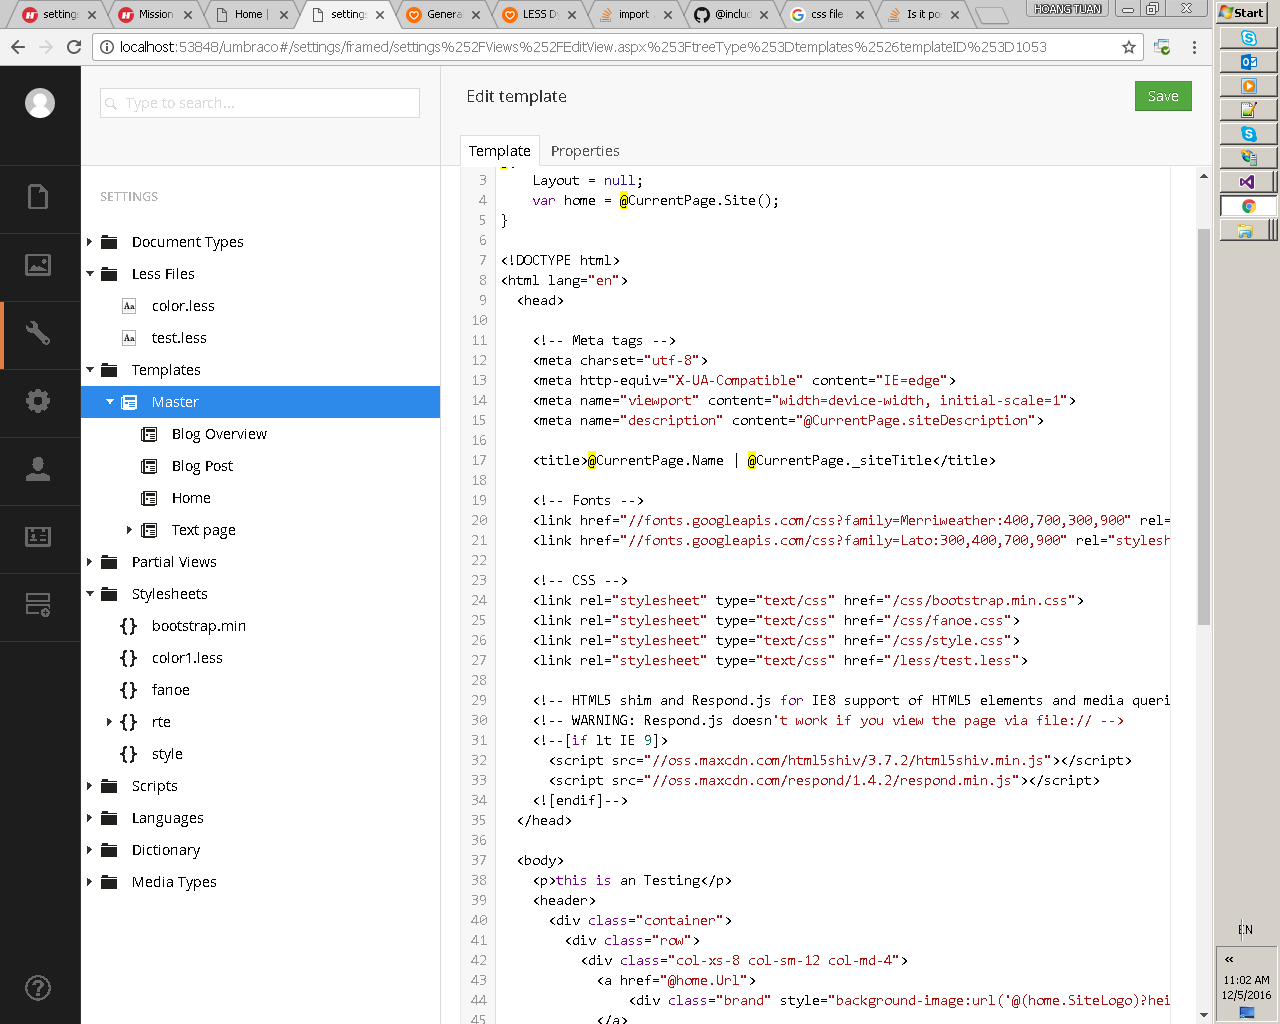Collapse the Less Files folder
Viewport: 1280px width, 1024px height.
coord(90,274)
